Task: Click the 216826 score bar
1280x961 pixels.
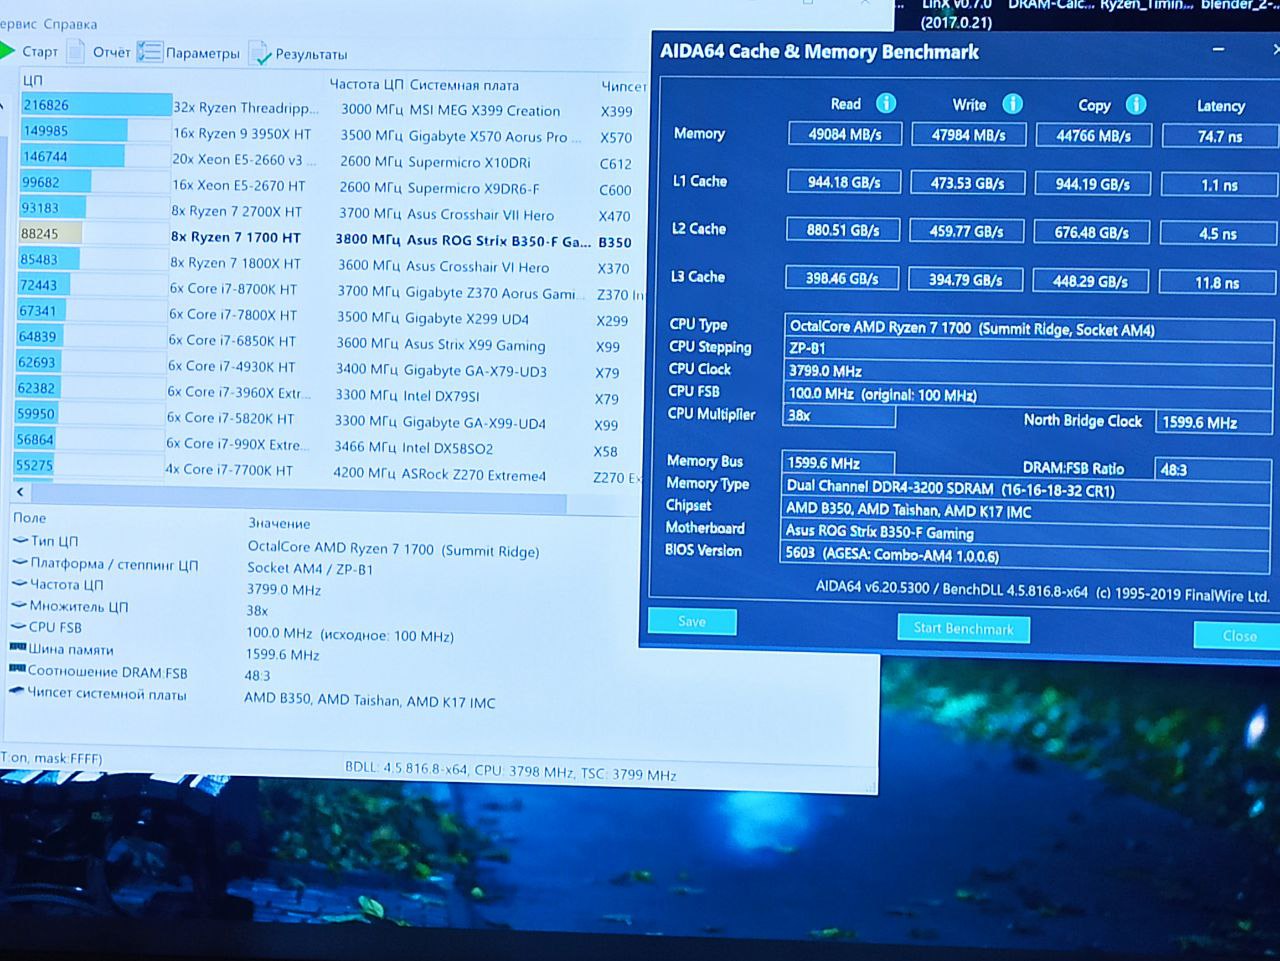Action: [x=95, y=105]
